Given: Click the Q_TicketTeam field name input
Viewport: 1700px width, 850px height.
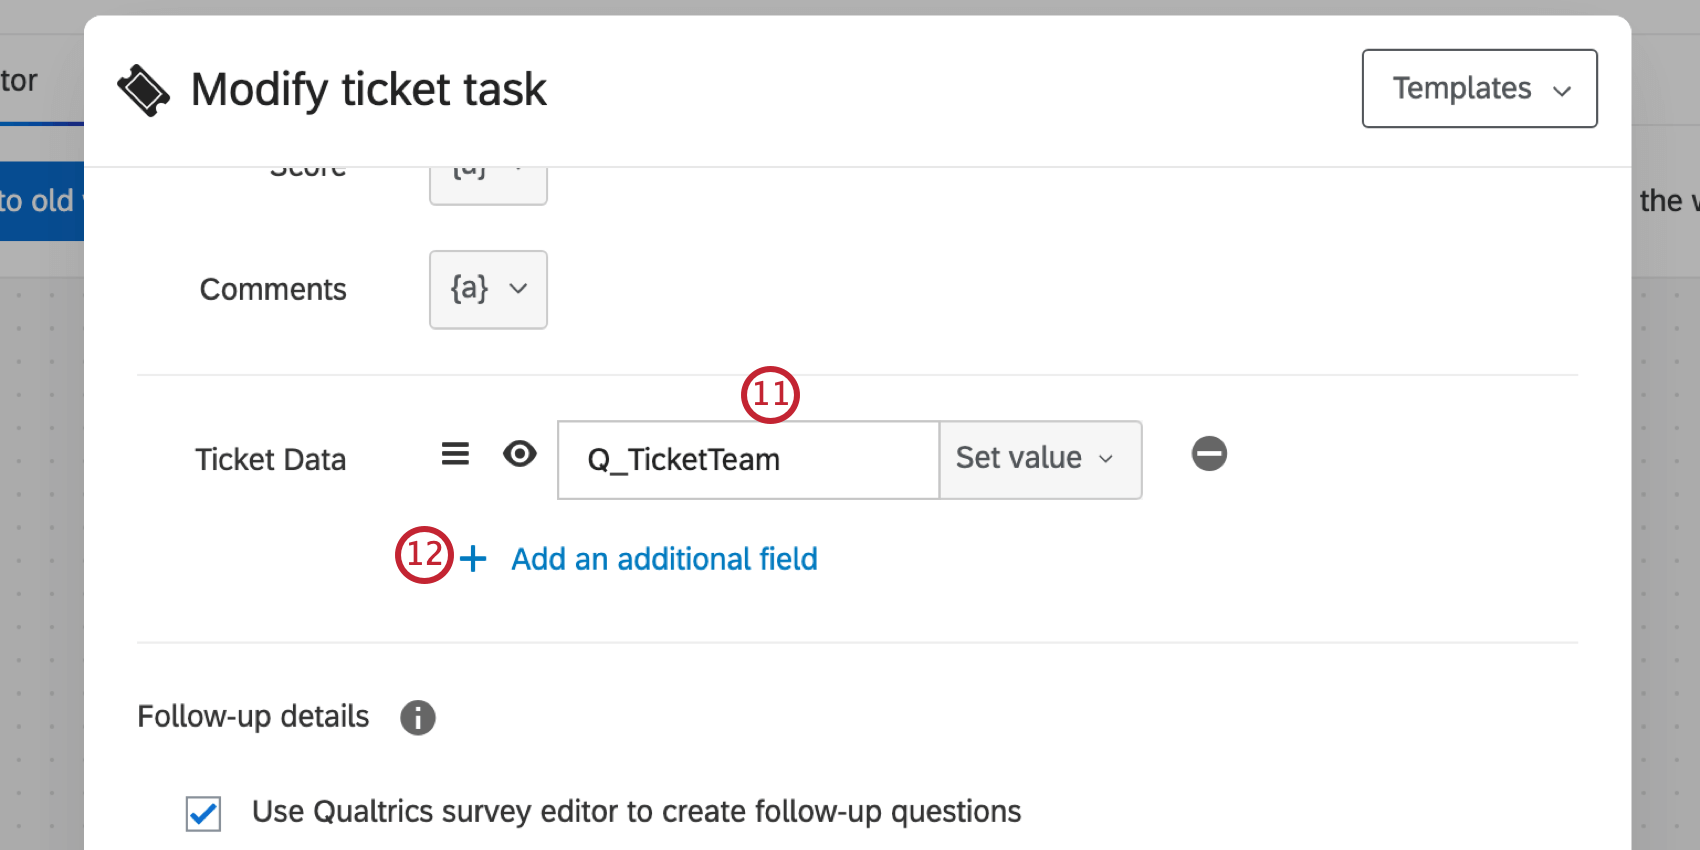Looking at the screenshot, I should coord(747,460).
